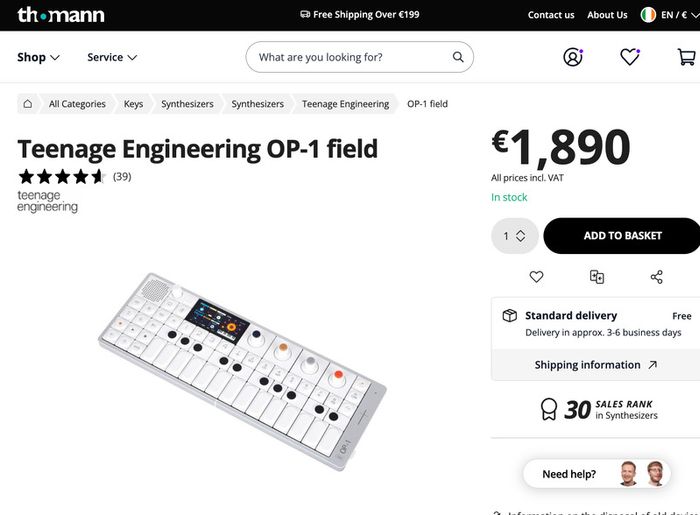Select the Keys breadcrumb
The height and width of the screenshot is (515, 700).
coord(133,104)
